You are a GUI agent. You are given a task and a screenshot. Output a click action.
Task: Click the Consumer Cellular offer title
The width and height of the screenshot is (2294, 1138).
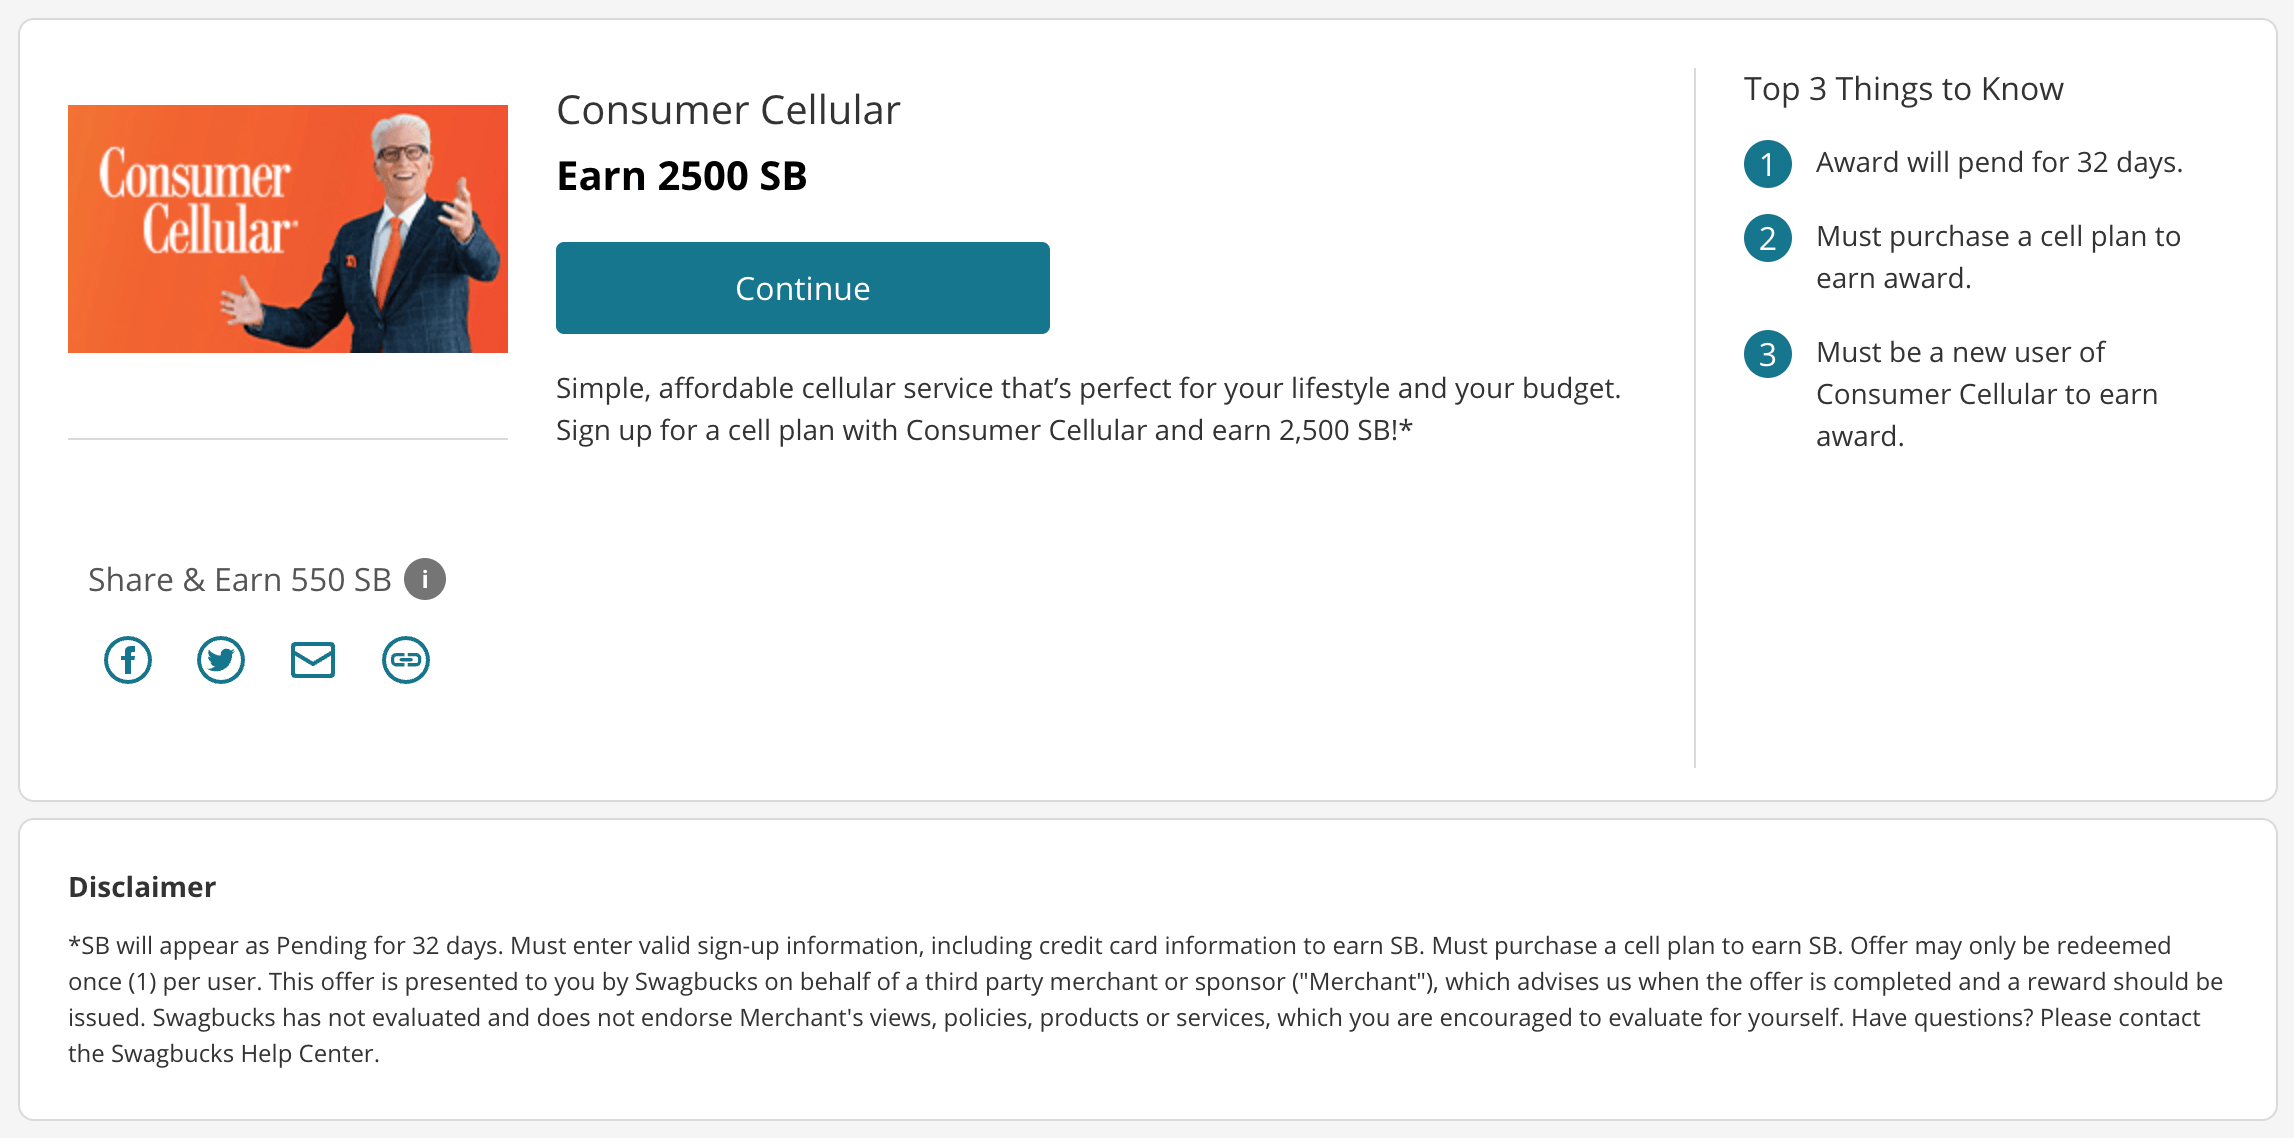[727, 110]
